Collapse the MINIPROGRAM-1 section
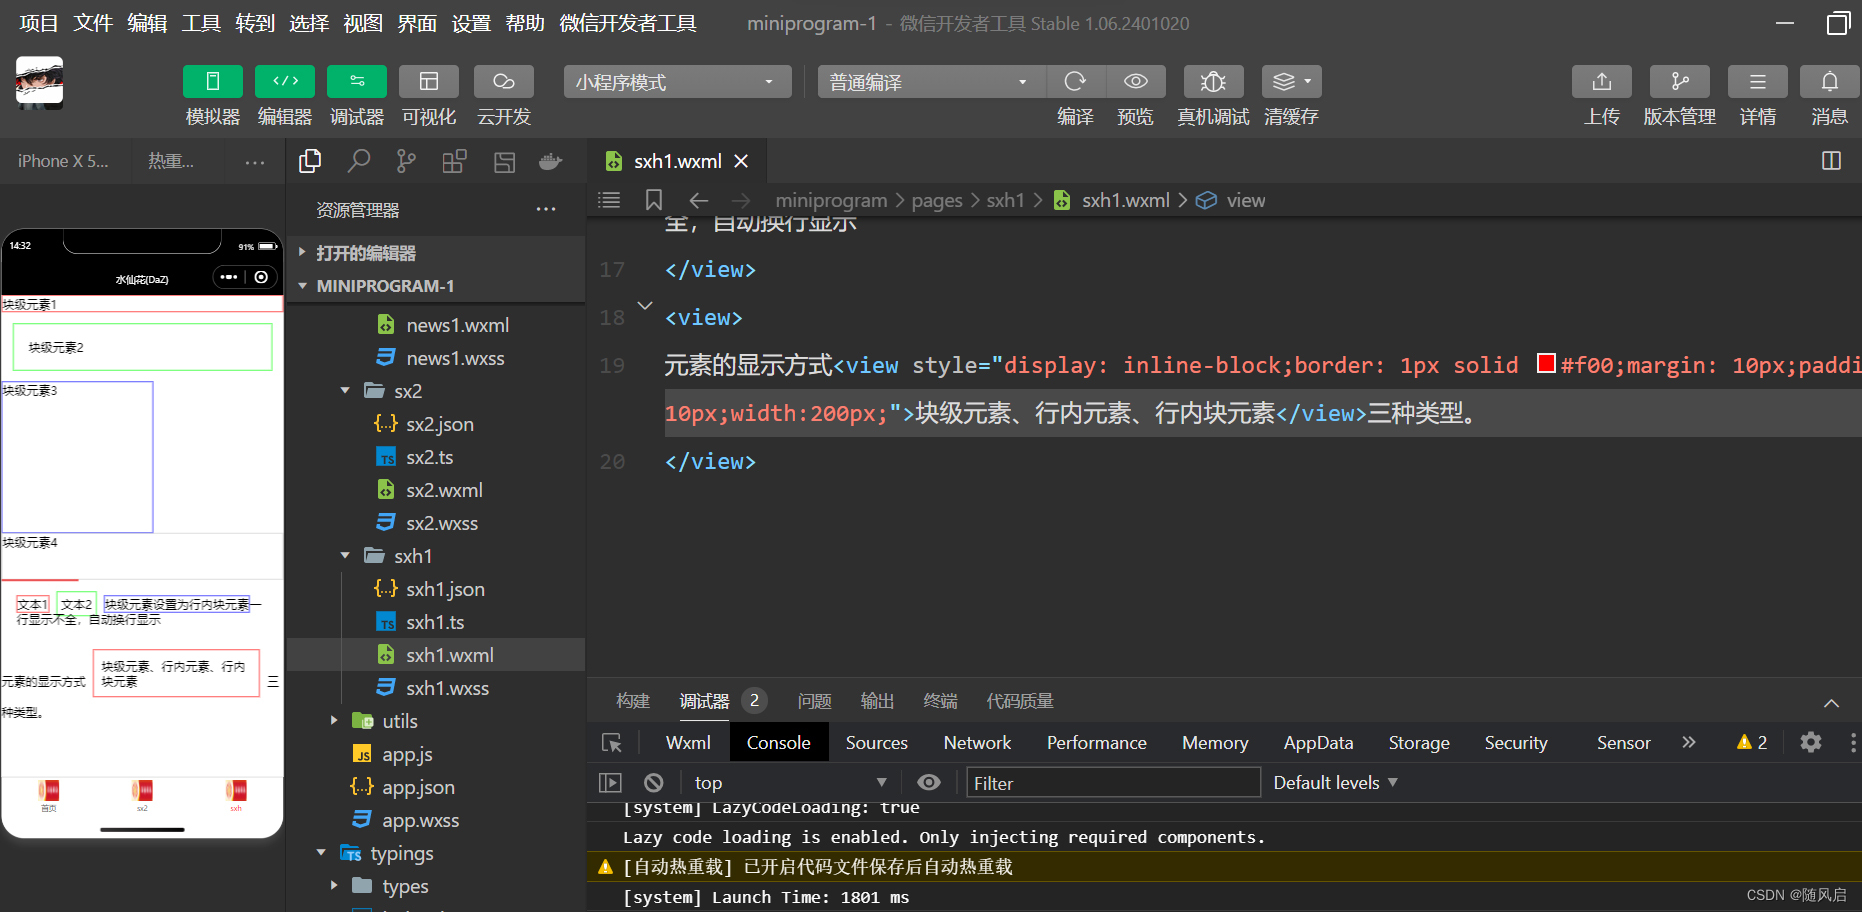 pos(436,286)
